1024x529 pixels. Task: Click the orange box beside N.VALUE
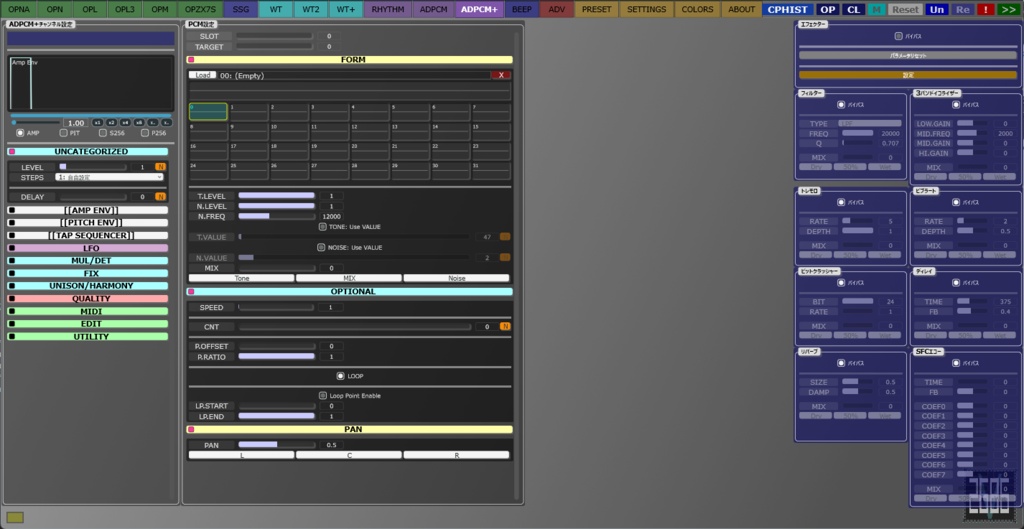[x=505, y=257]
